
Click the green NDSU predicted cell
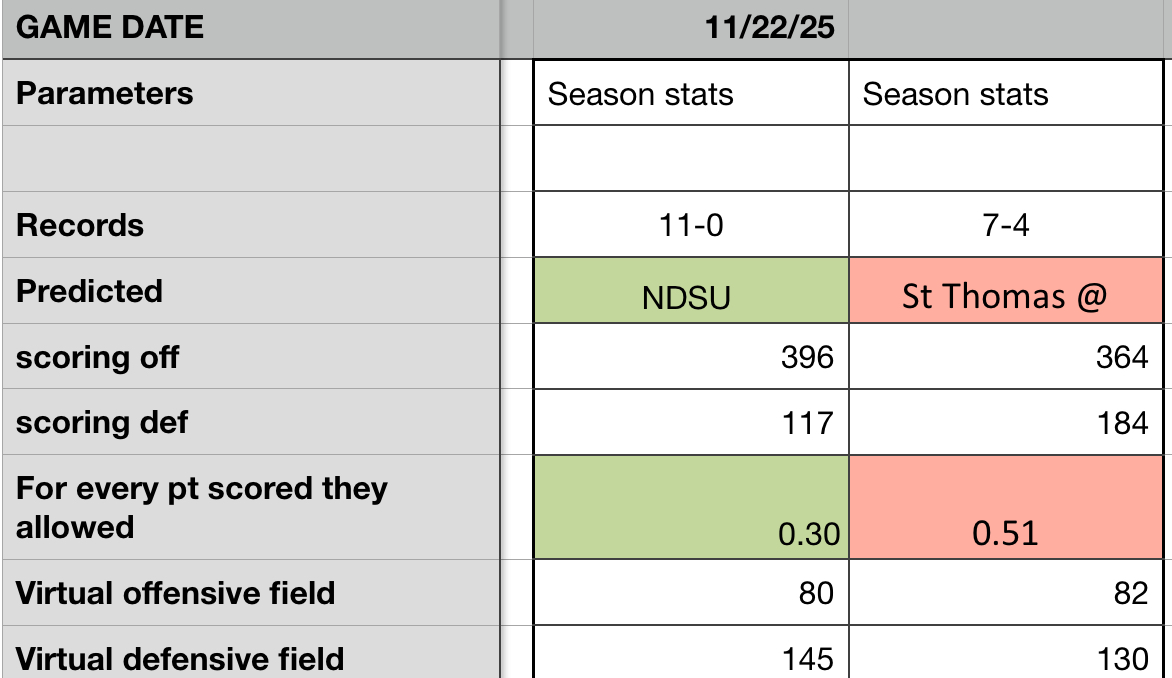coord(691,291)
